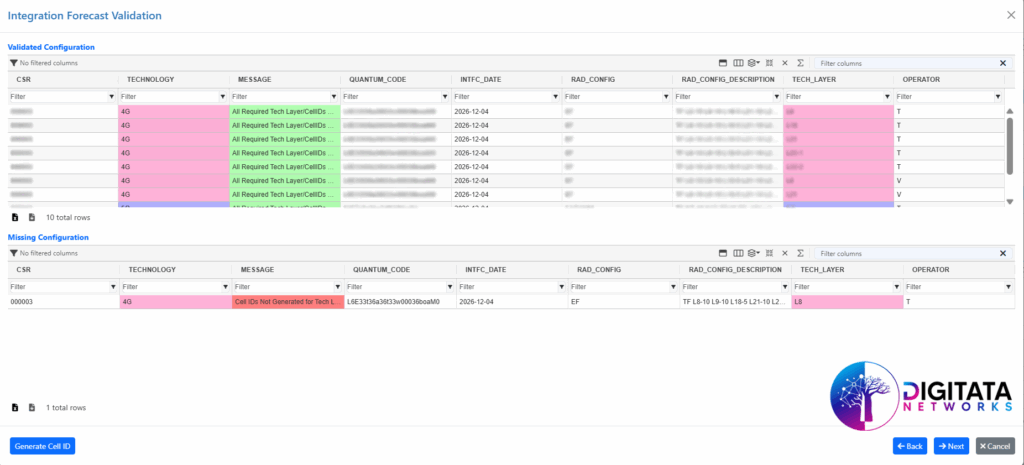Click the column chooser icon in Validated Configuration toolbar
This screenshot has width=1024, height=465.
[739, 63]
